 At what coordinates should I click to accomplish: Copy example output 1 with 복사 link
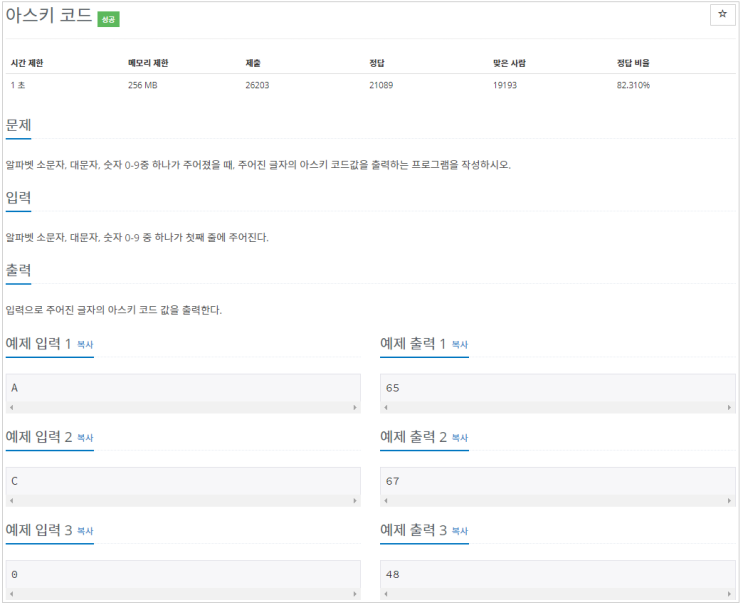pos(460,345)
